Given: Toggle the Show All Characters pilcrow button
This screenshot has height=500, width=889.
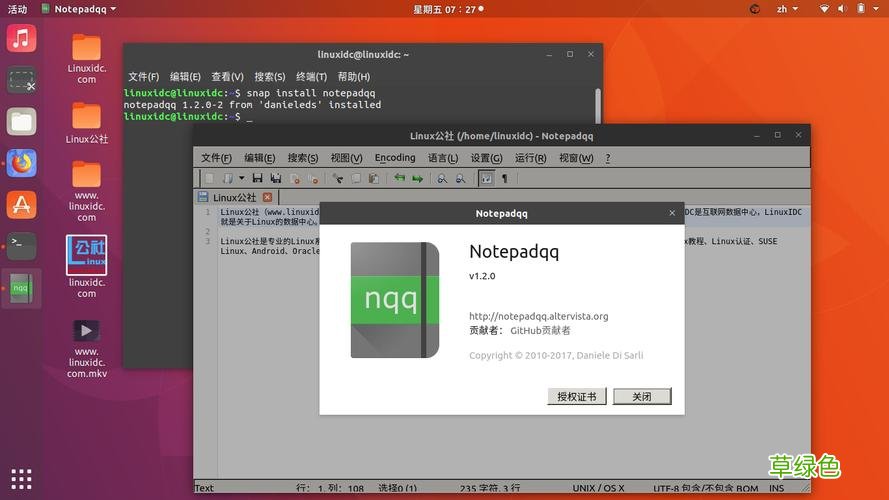Looking at the screenshot, I should (505, 179).
